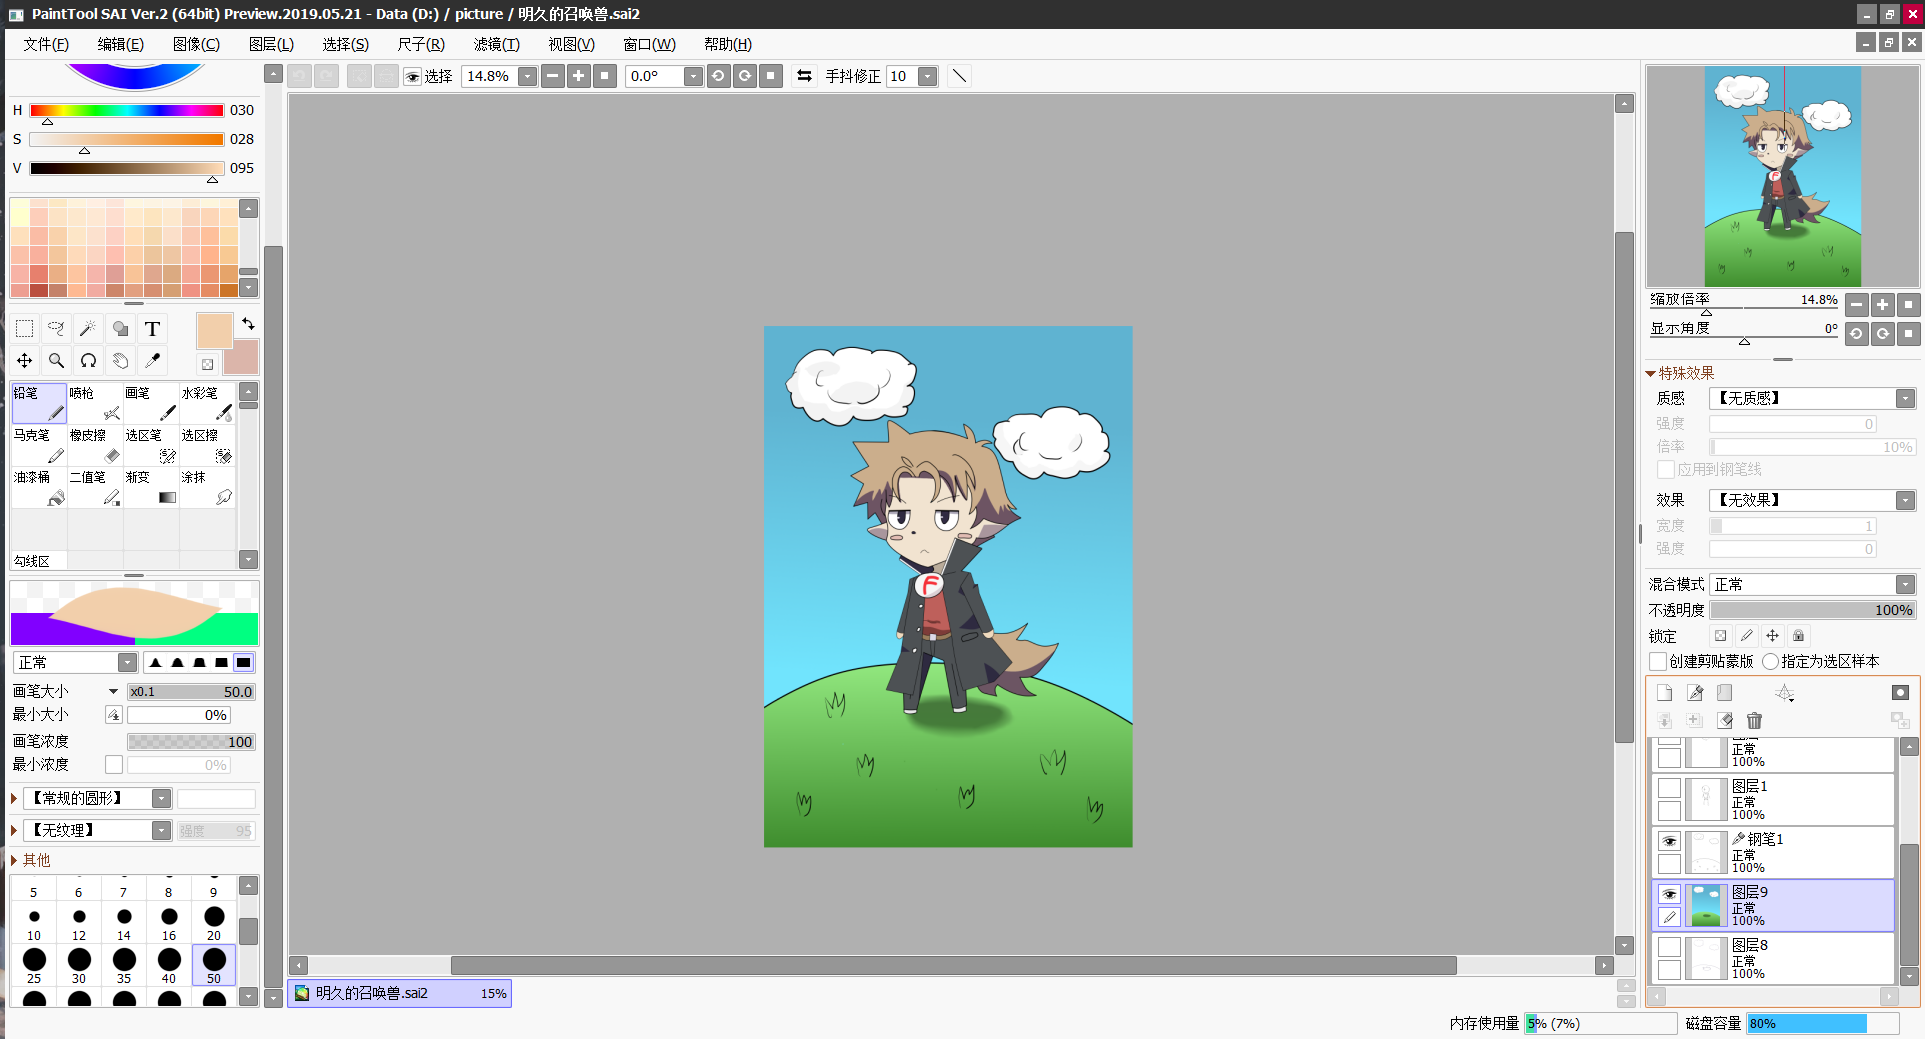Zoom out the canvas with toolbar minus button

click(553, 76)
